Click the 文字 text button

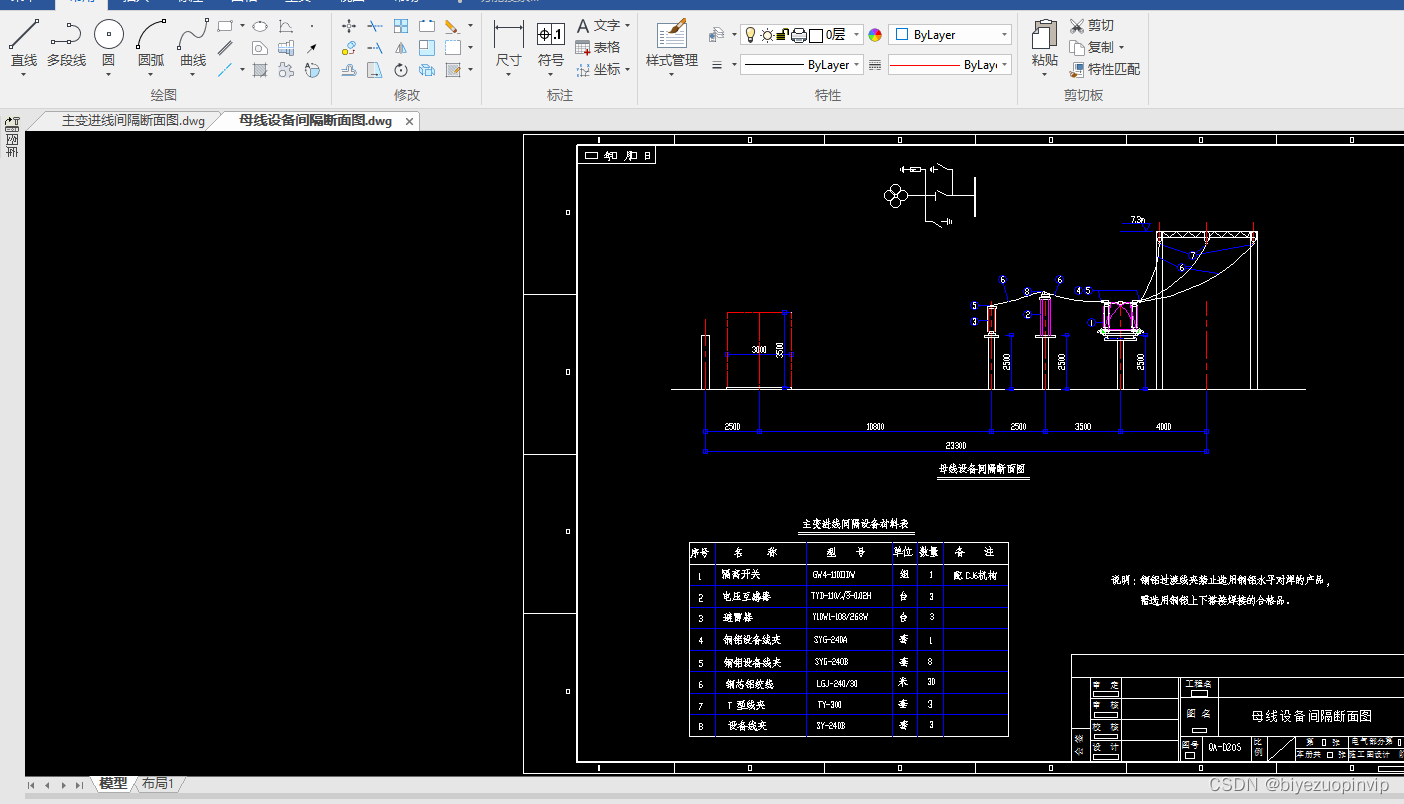click(x=598, y=26)
